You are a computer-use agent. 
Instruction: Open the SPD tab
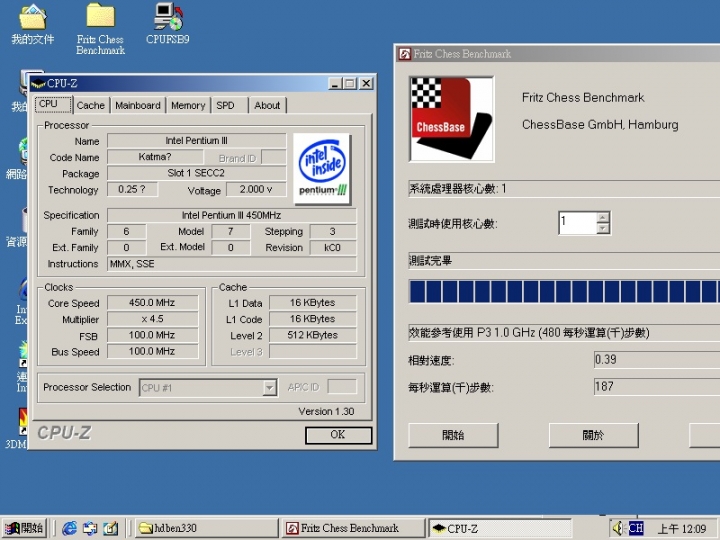[x=230, y=106]
